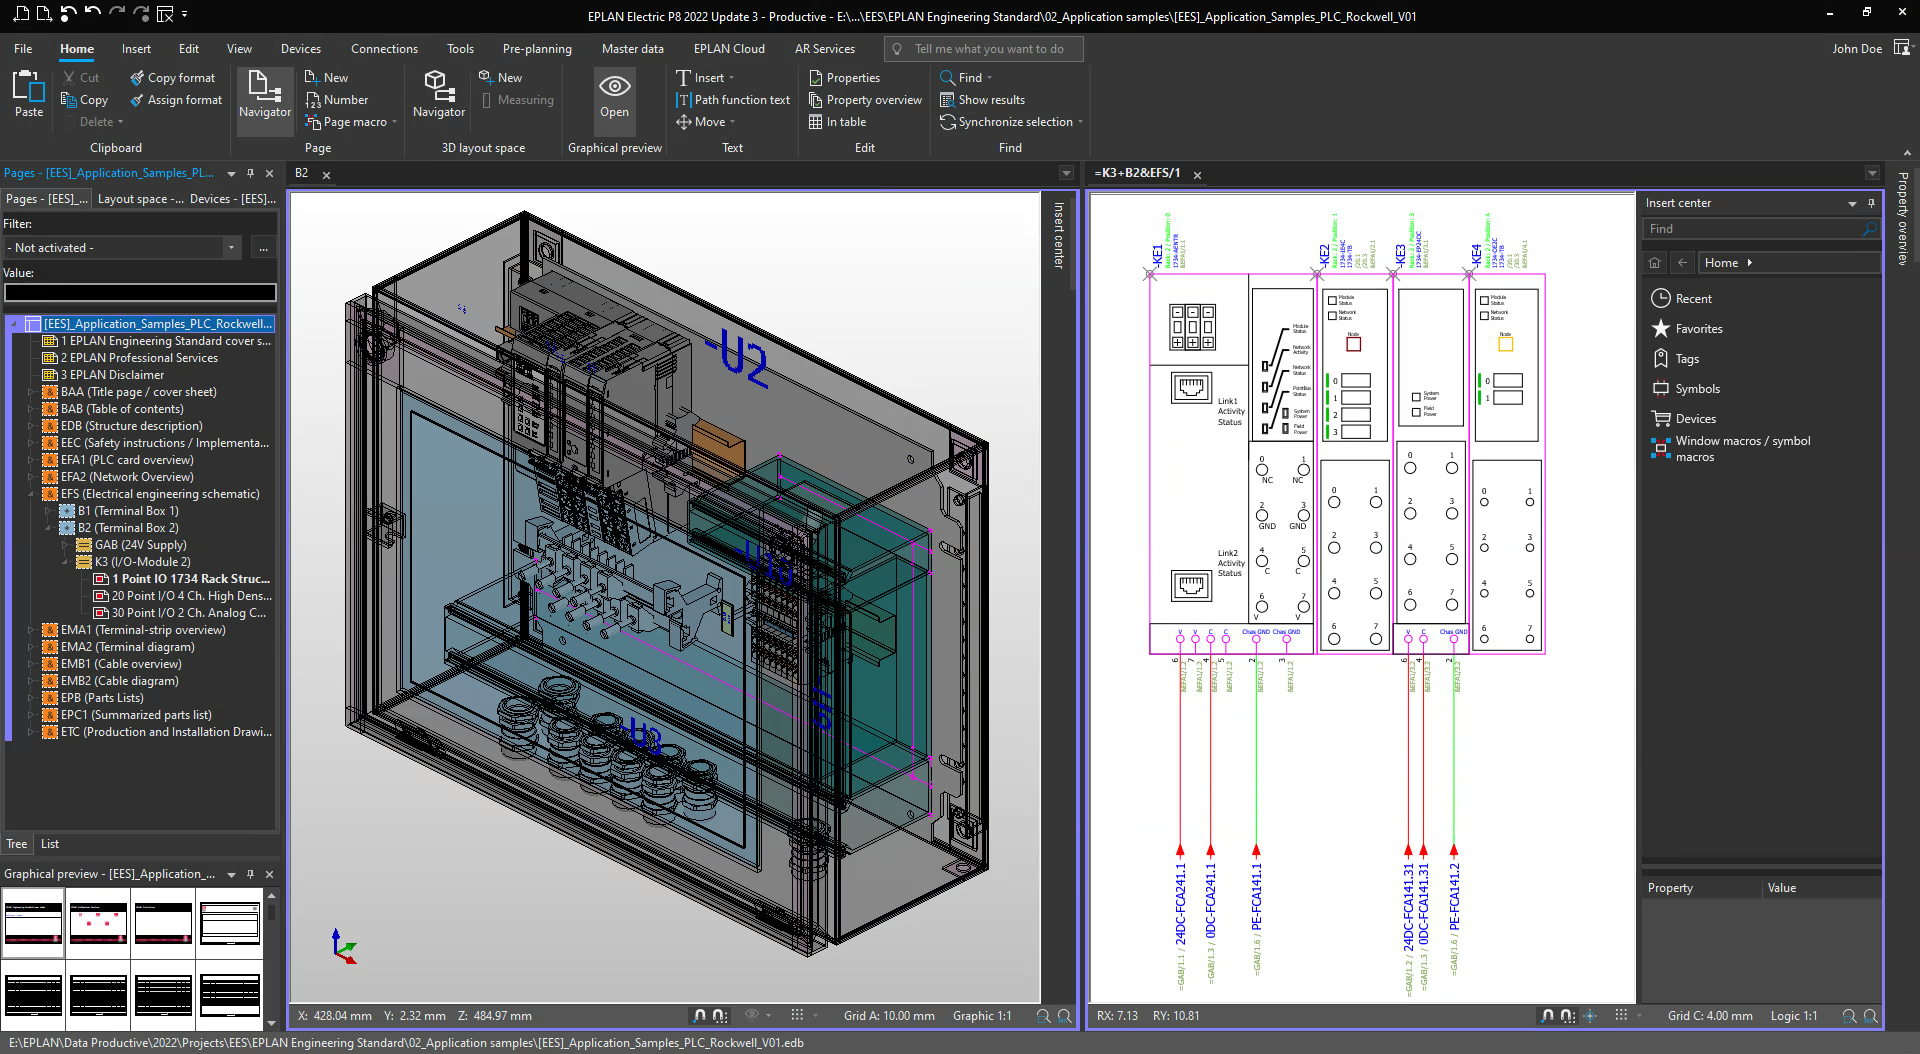This screenshot has height=1054, width=1920.
Task: Click the Paste icon in Clipboard group
Action: click(x=28, y=88)
